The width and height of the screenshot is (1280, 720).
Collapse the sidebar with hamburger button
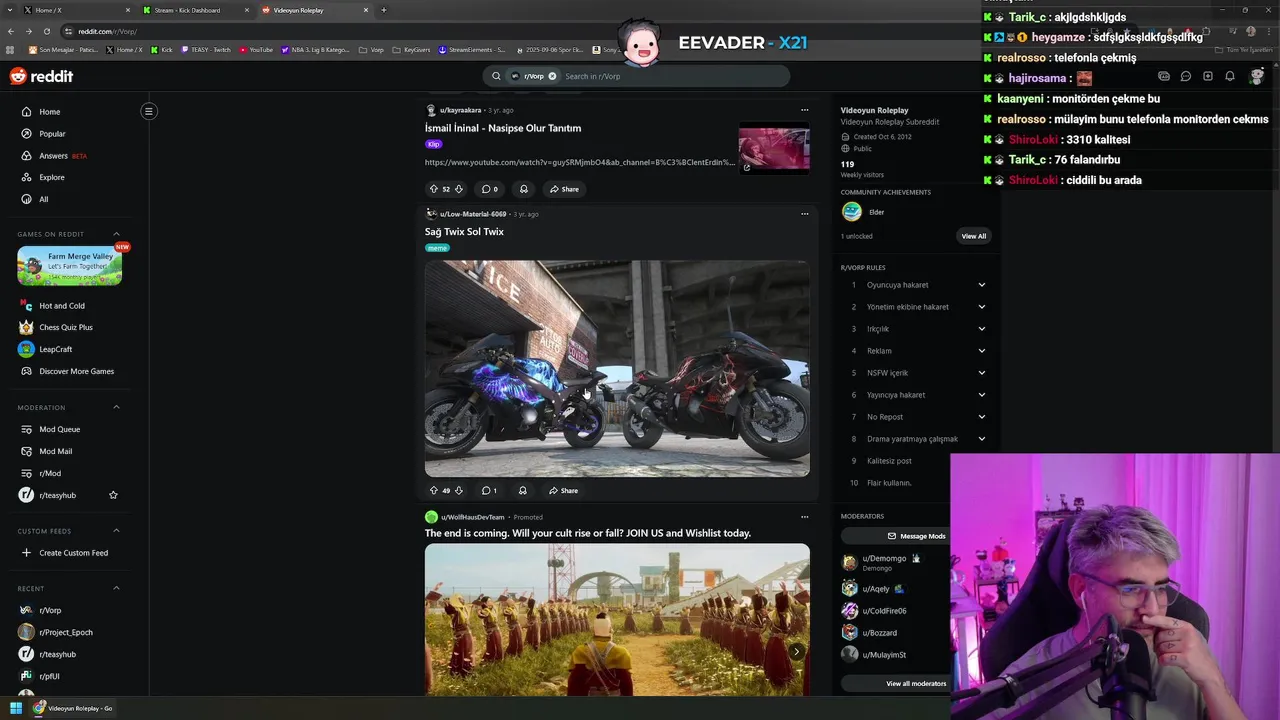[148, 111]
